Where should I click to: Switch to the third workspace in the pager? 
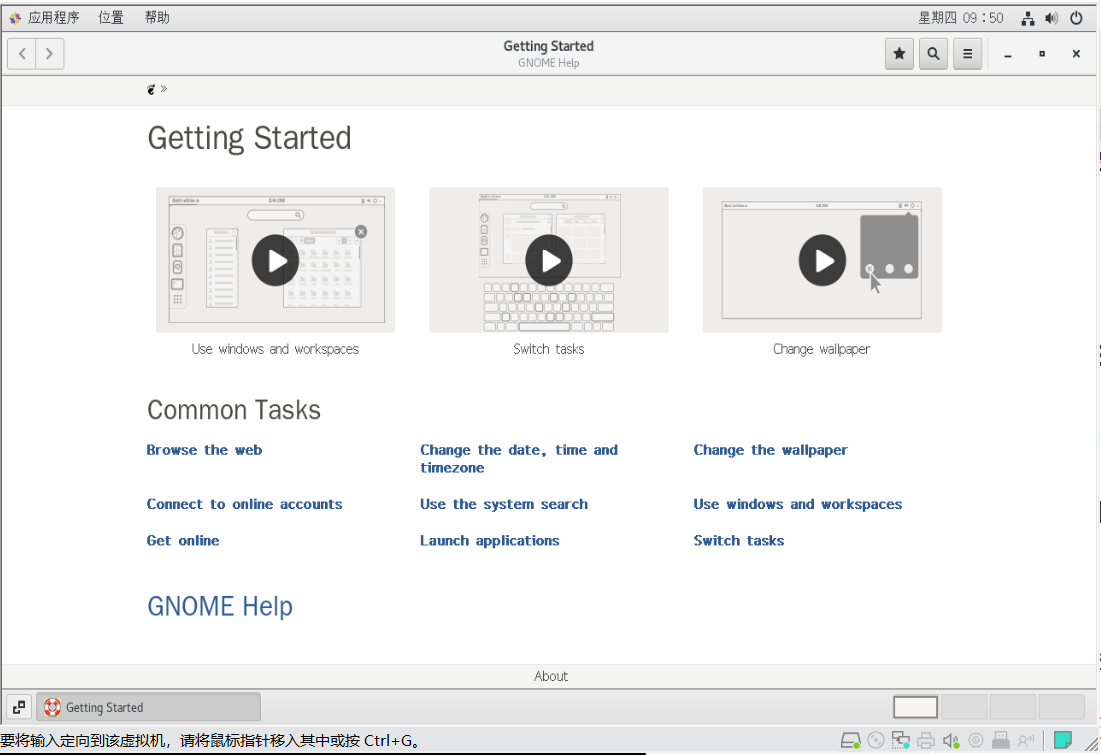coord(1013,707)
